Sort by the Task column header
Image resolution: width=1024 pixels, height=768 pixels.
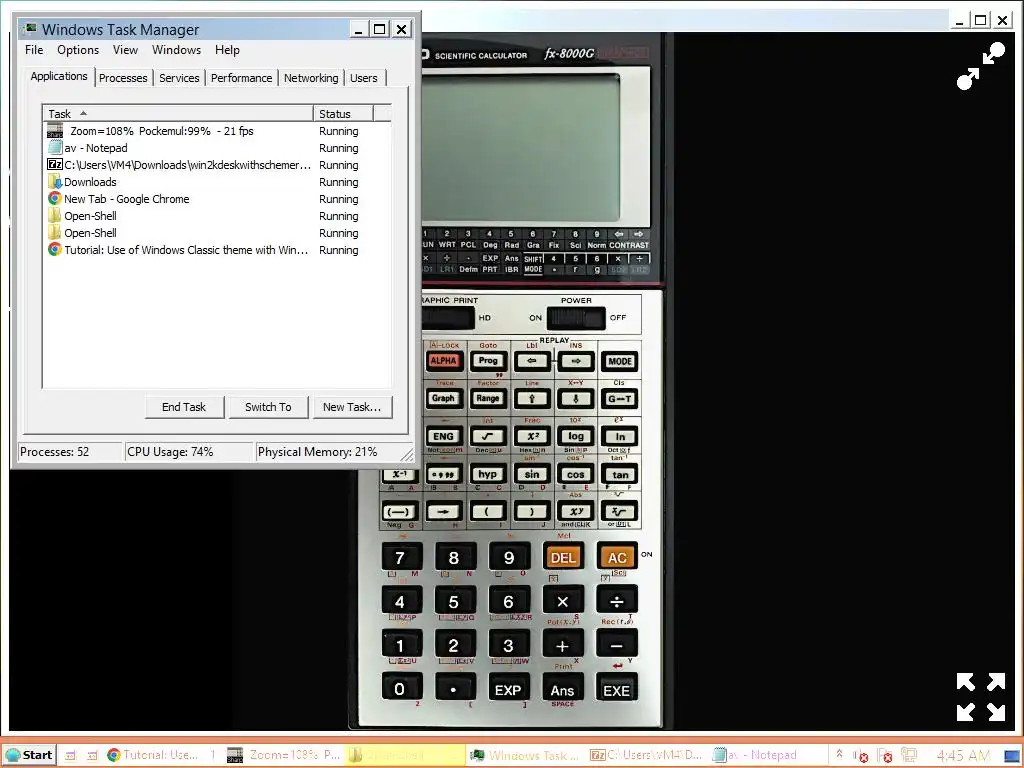point(178,114)
